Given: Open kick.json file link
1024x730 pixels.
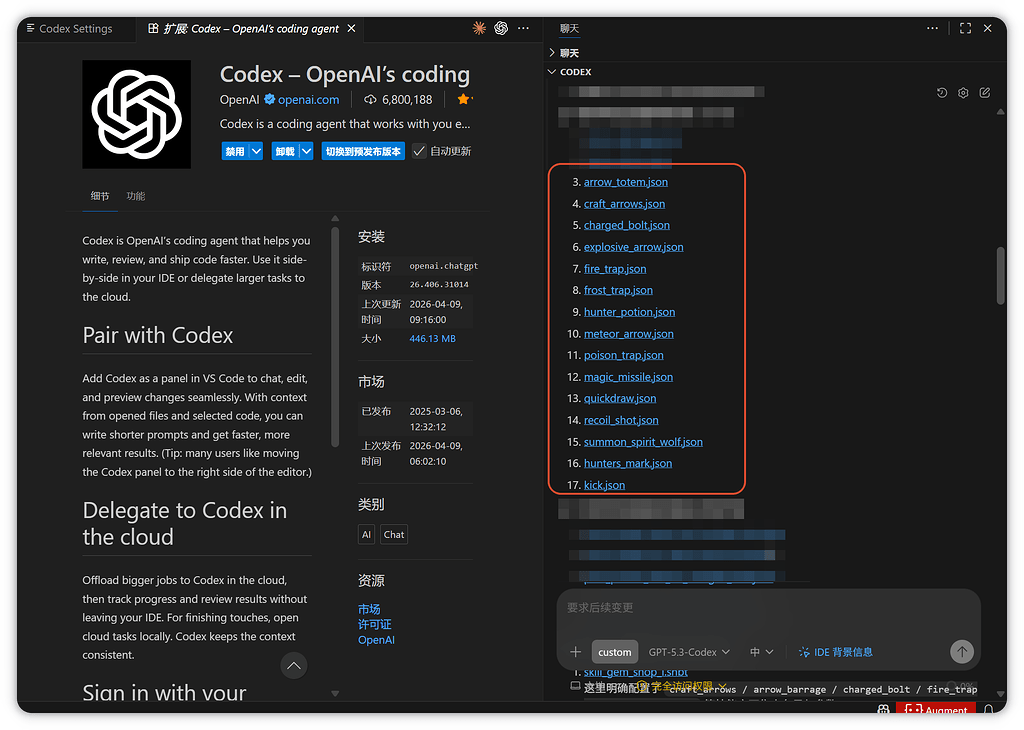Looking at the screenshot, I should (604, 485).
